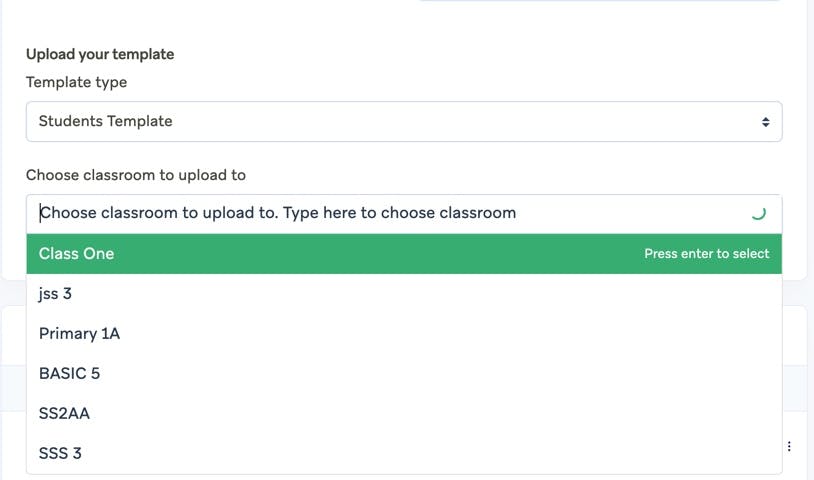
Task: Click the up-down arrows on Template type select
Action: 765,122
